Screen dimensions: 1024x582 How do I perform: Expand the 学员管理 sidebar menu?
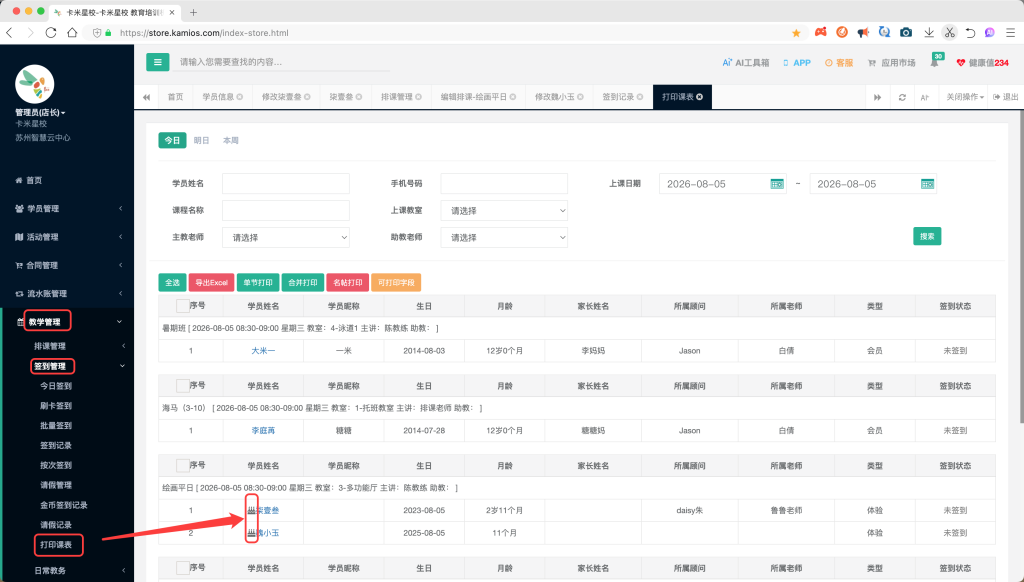67,208
